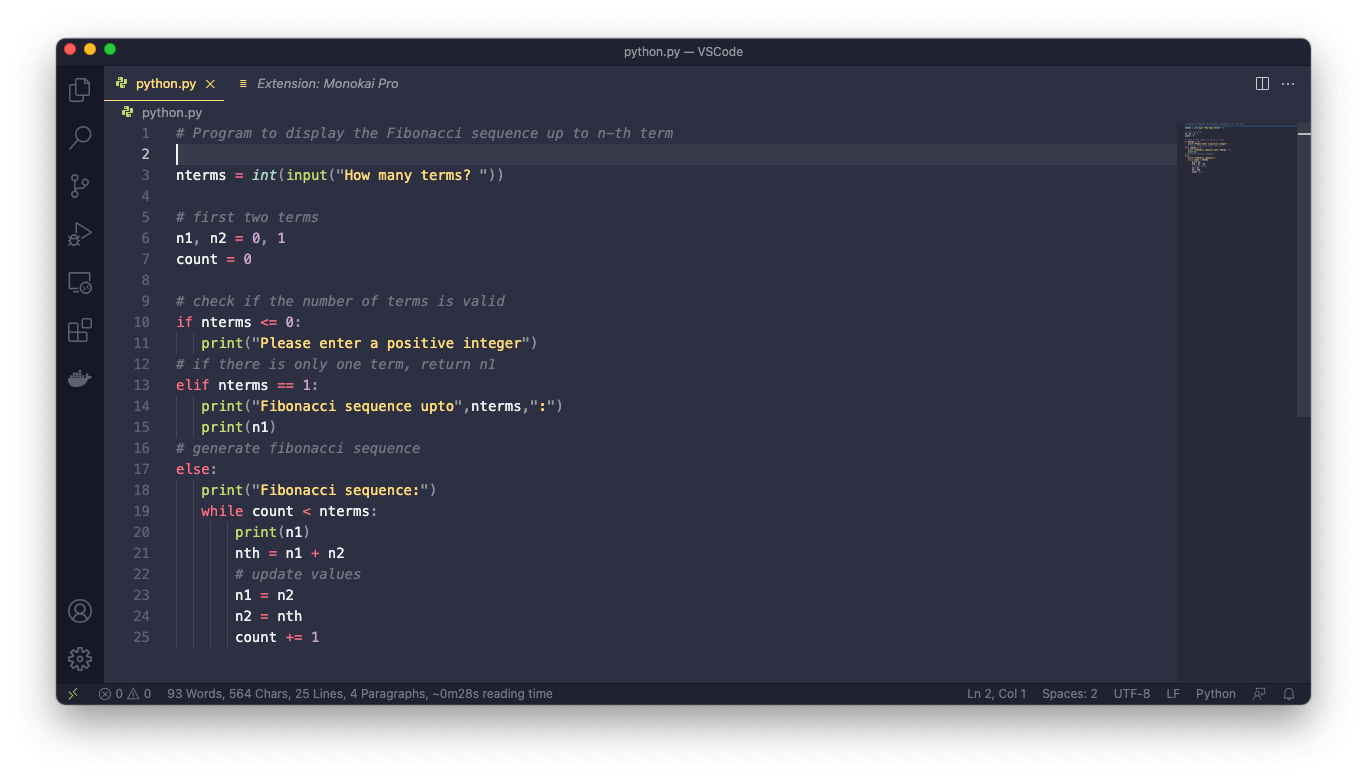Open the Explorer view in activity bar
Screen dimensions: 1367x779
[80, 90]
